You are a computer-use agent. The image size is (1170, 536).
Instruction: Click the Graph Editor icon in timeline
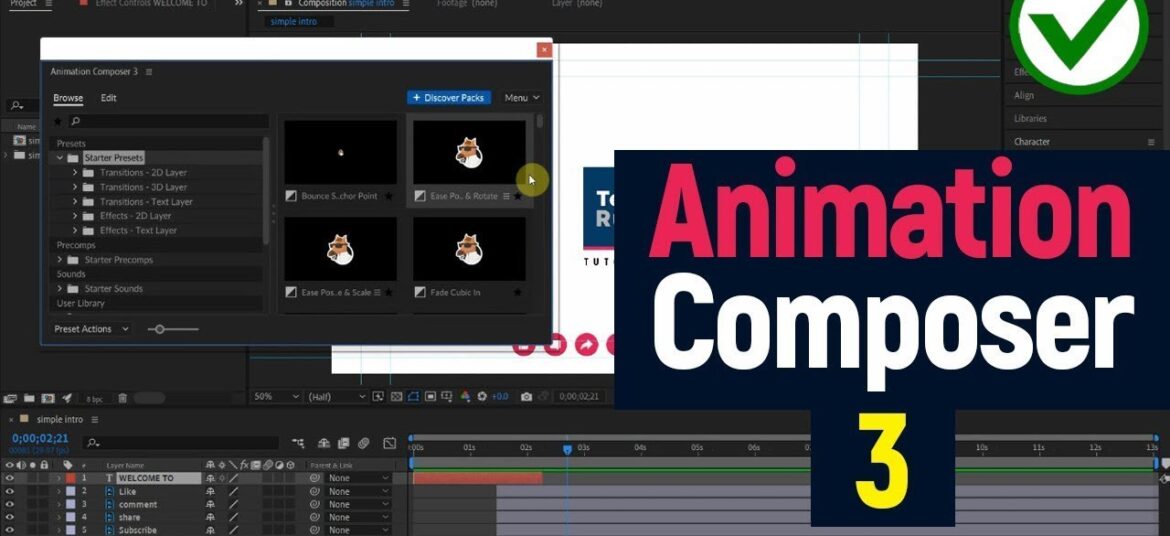(x=390, y=443)
